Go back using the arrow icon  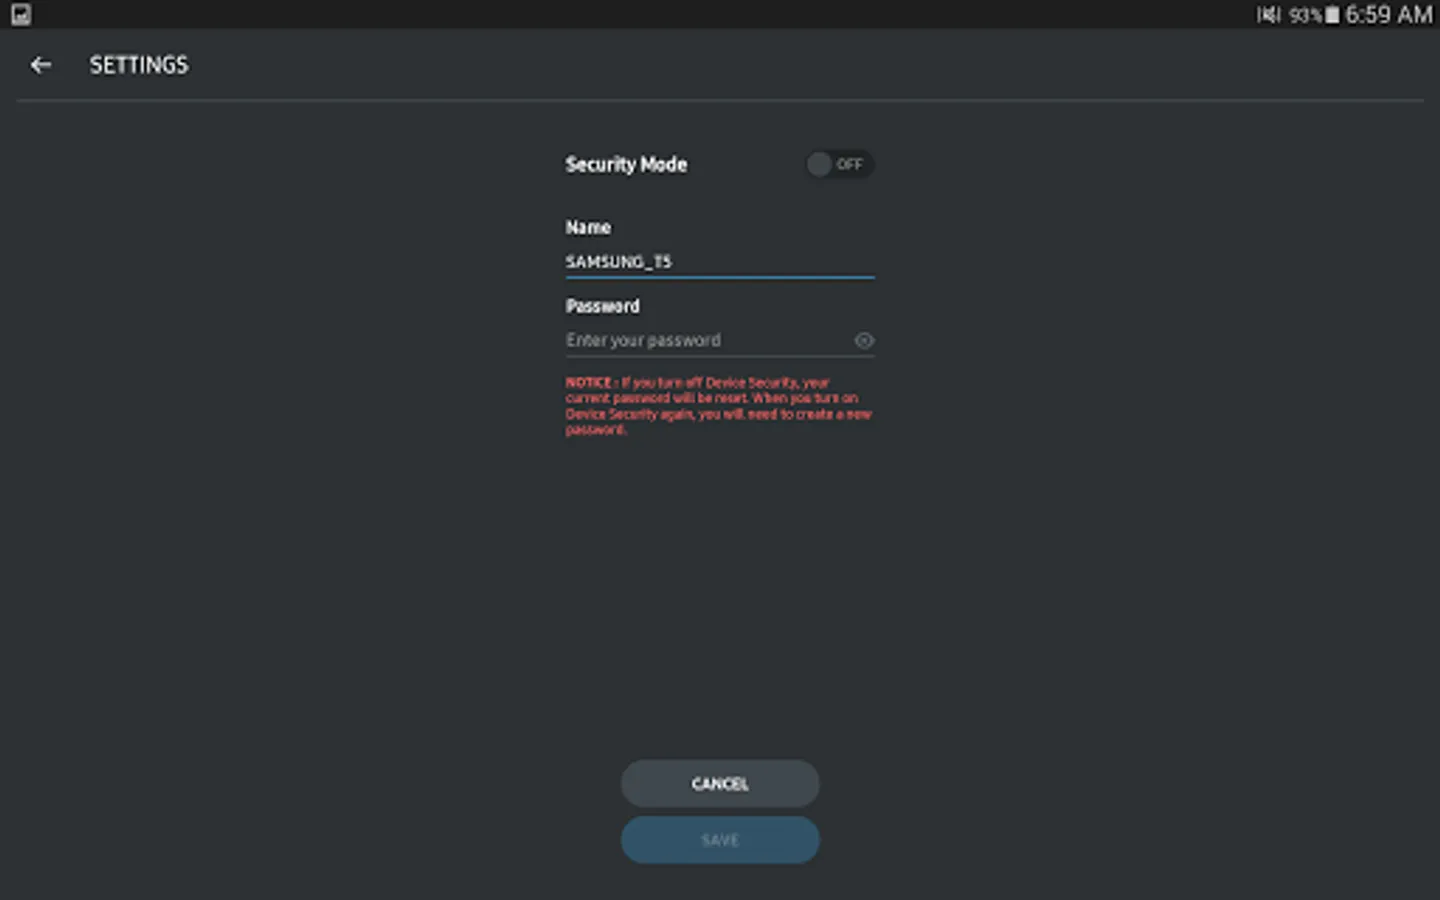pos(40,65)
